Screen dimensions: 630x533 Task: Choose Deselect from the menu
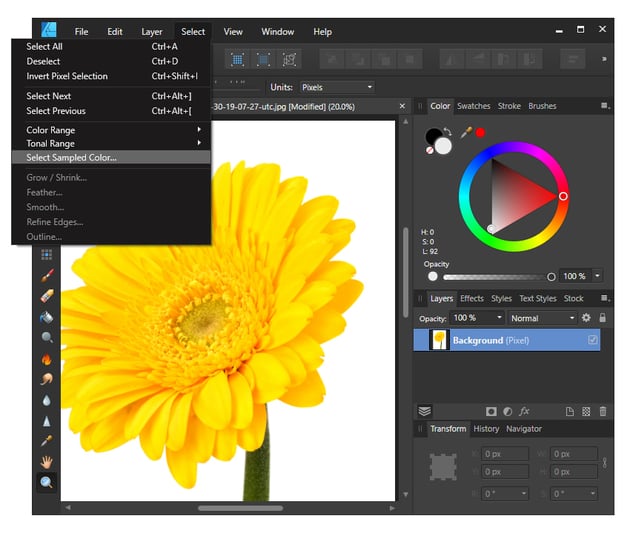pos(111,61)
